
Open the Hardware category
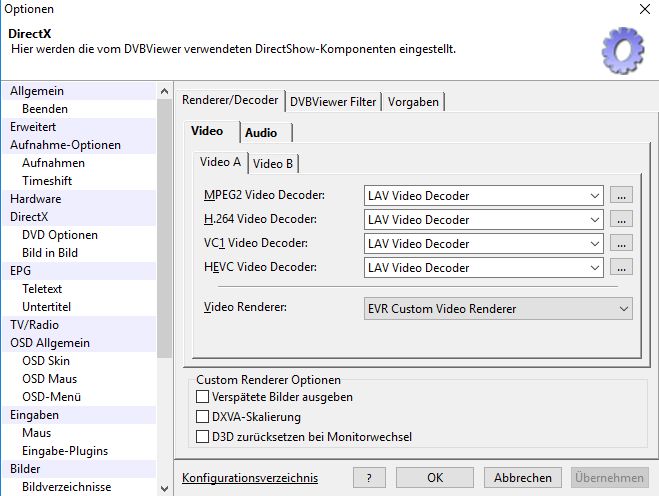(x=79, y=199)
